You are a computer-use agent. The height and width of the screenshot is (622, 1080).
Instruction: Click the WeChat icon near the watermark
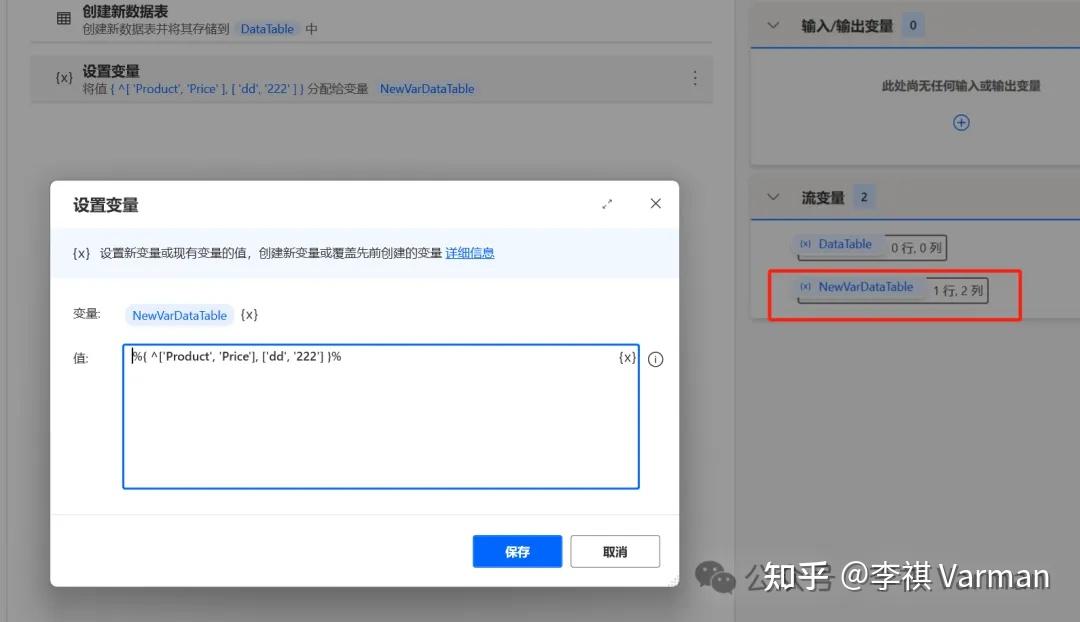[x=713, y=576]
